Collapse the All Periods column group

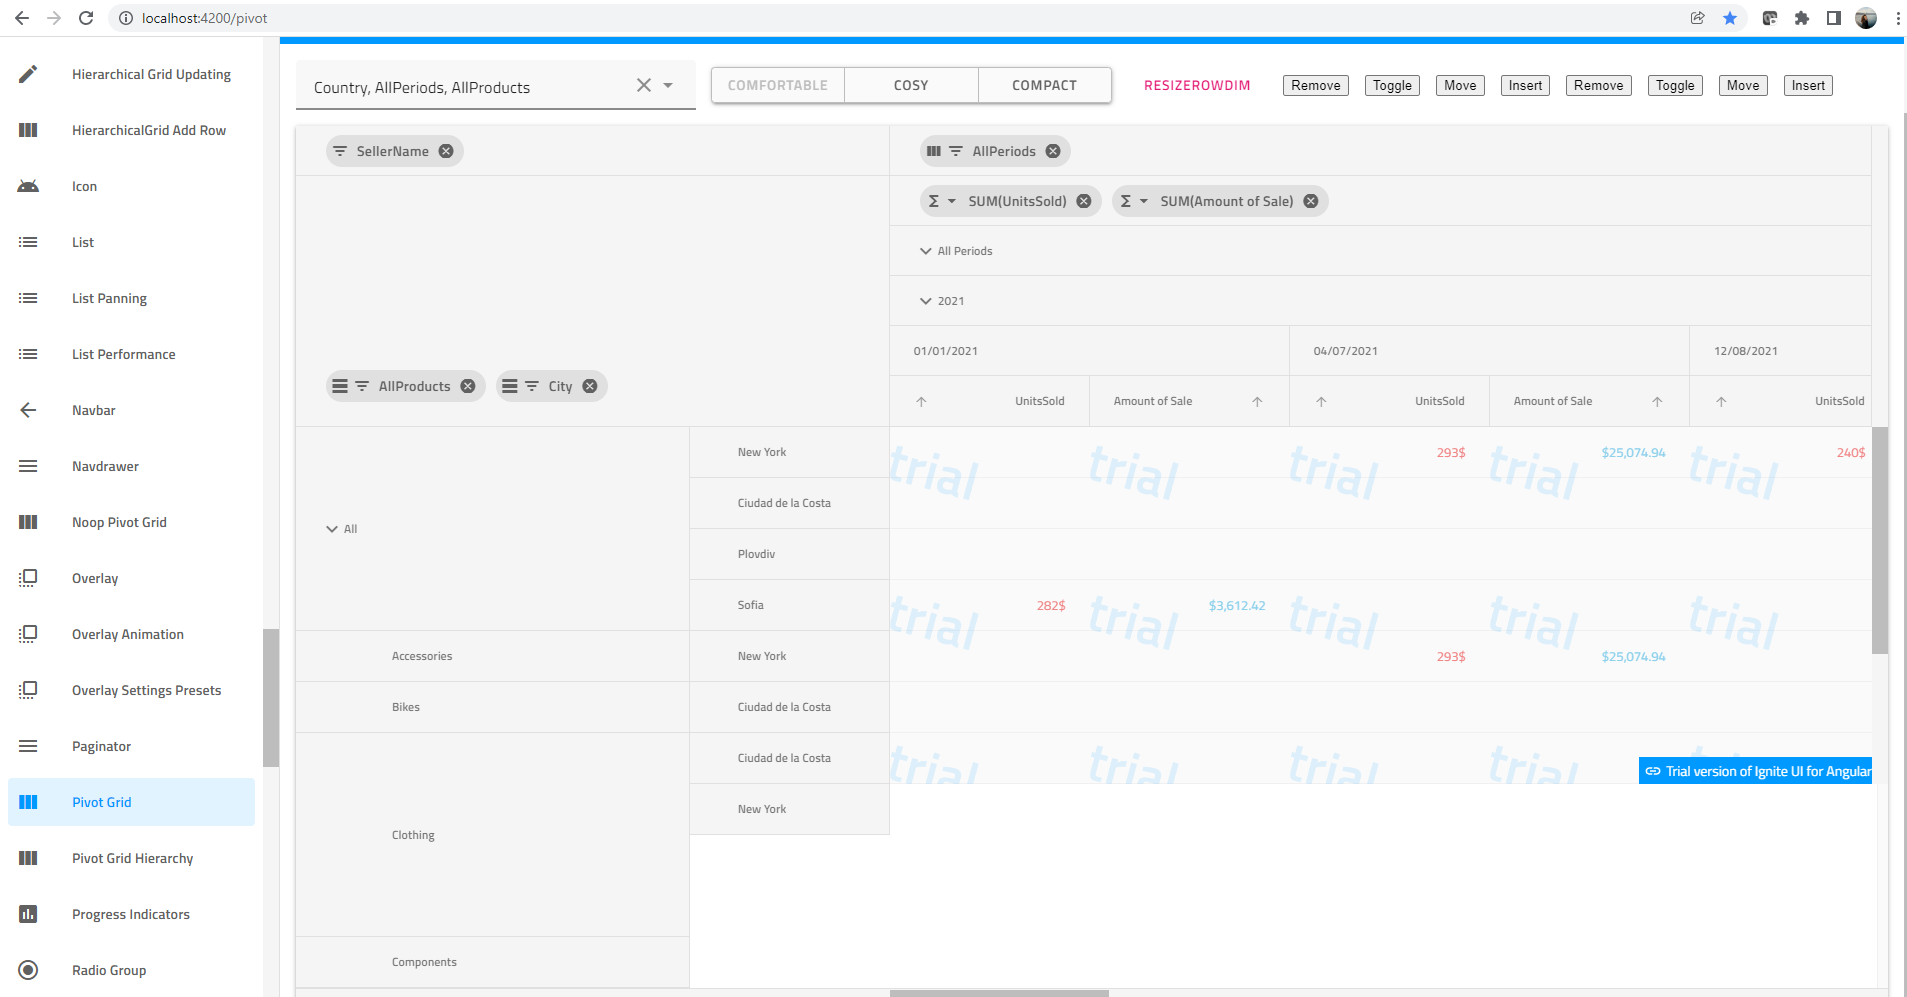(x=925, y=250)
